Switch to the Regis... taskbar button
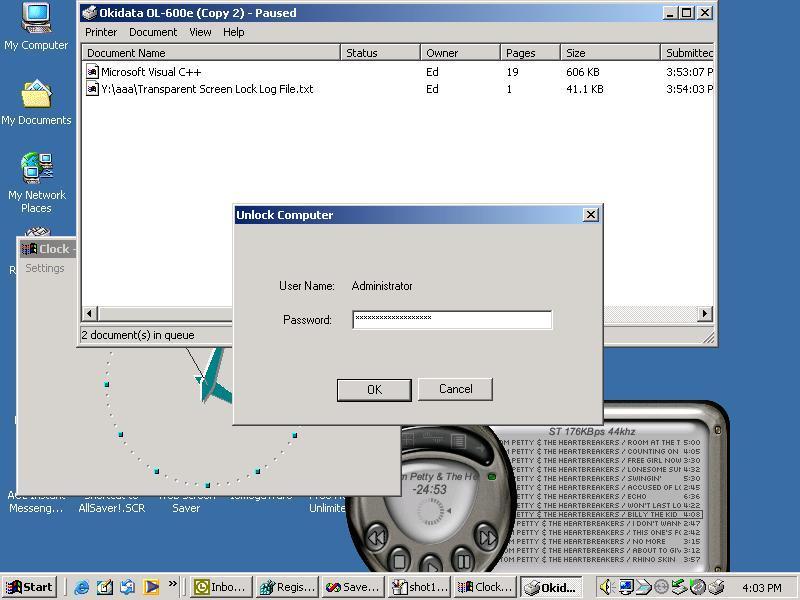The image size is (800, 600). tap(288, 587)
